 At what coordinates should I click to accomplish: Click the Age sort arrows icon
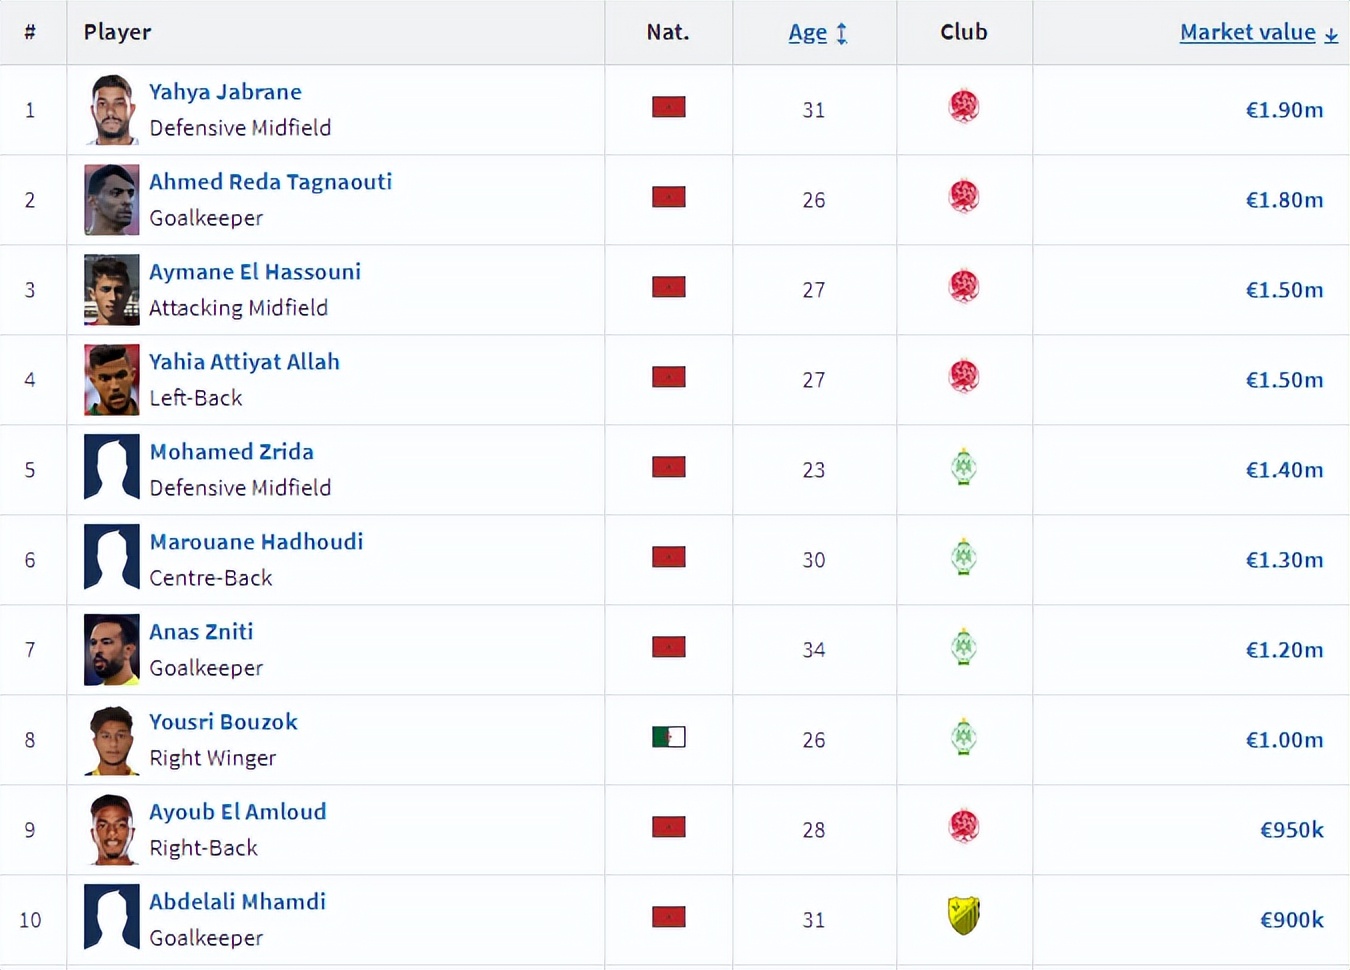pos(842,33)
